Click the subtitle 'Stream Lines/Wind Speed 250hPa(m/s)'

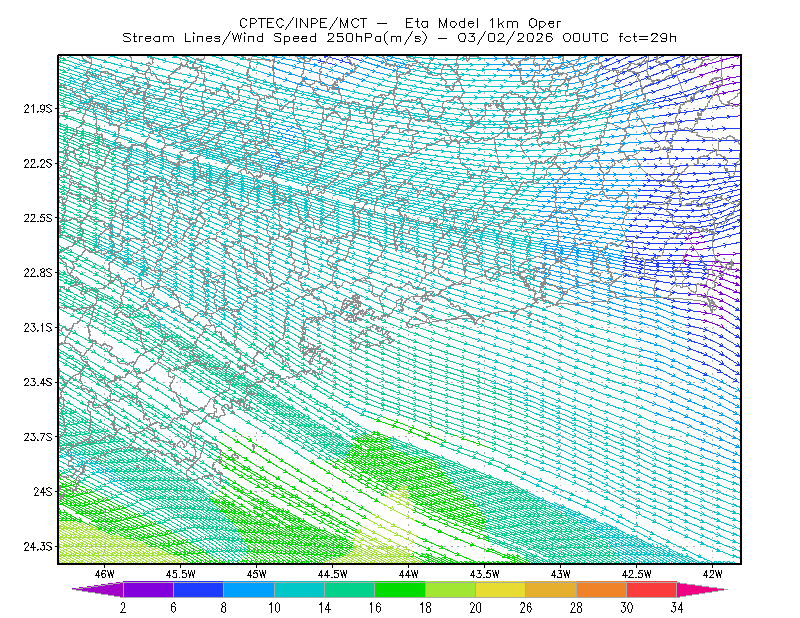click(x=274, y=38)
